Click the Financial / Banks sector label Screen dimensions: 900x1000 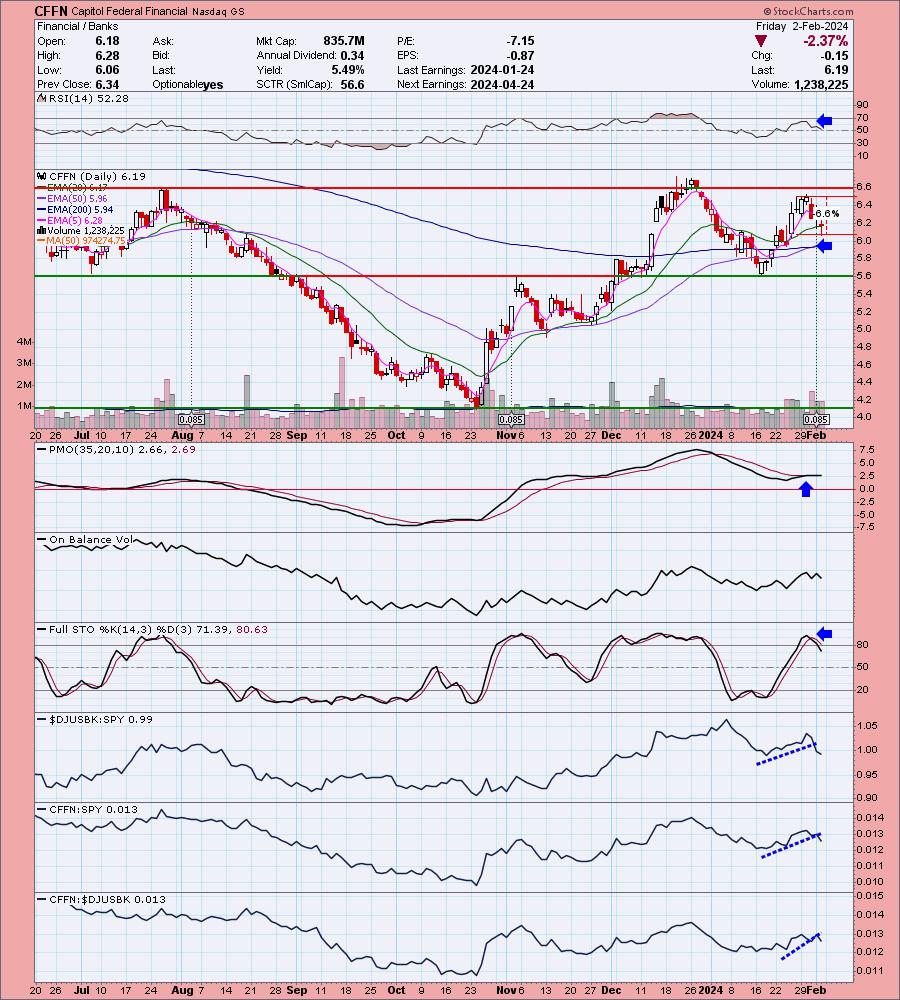click(77, 26)
